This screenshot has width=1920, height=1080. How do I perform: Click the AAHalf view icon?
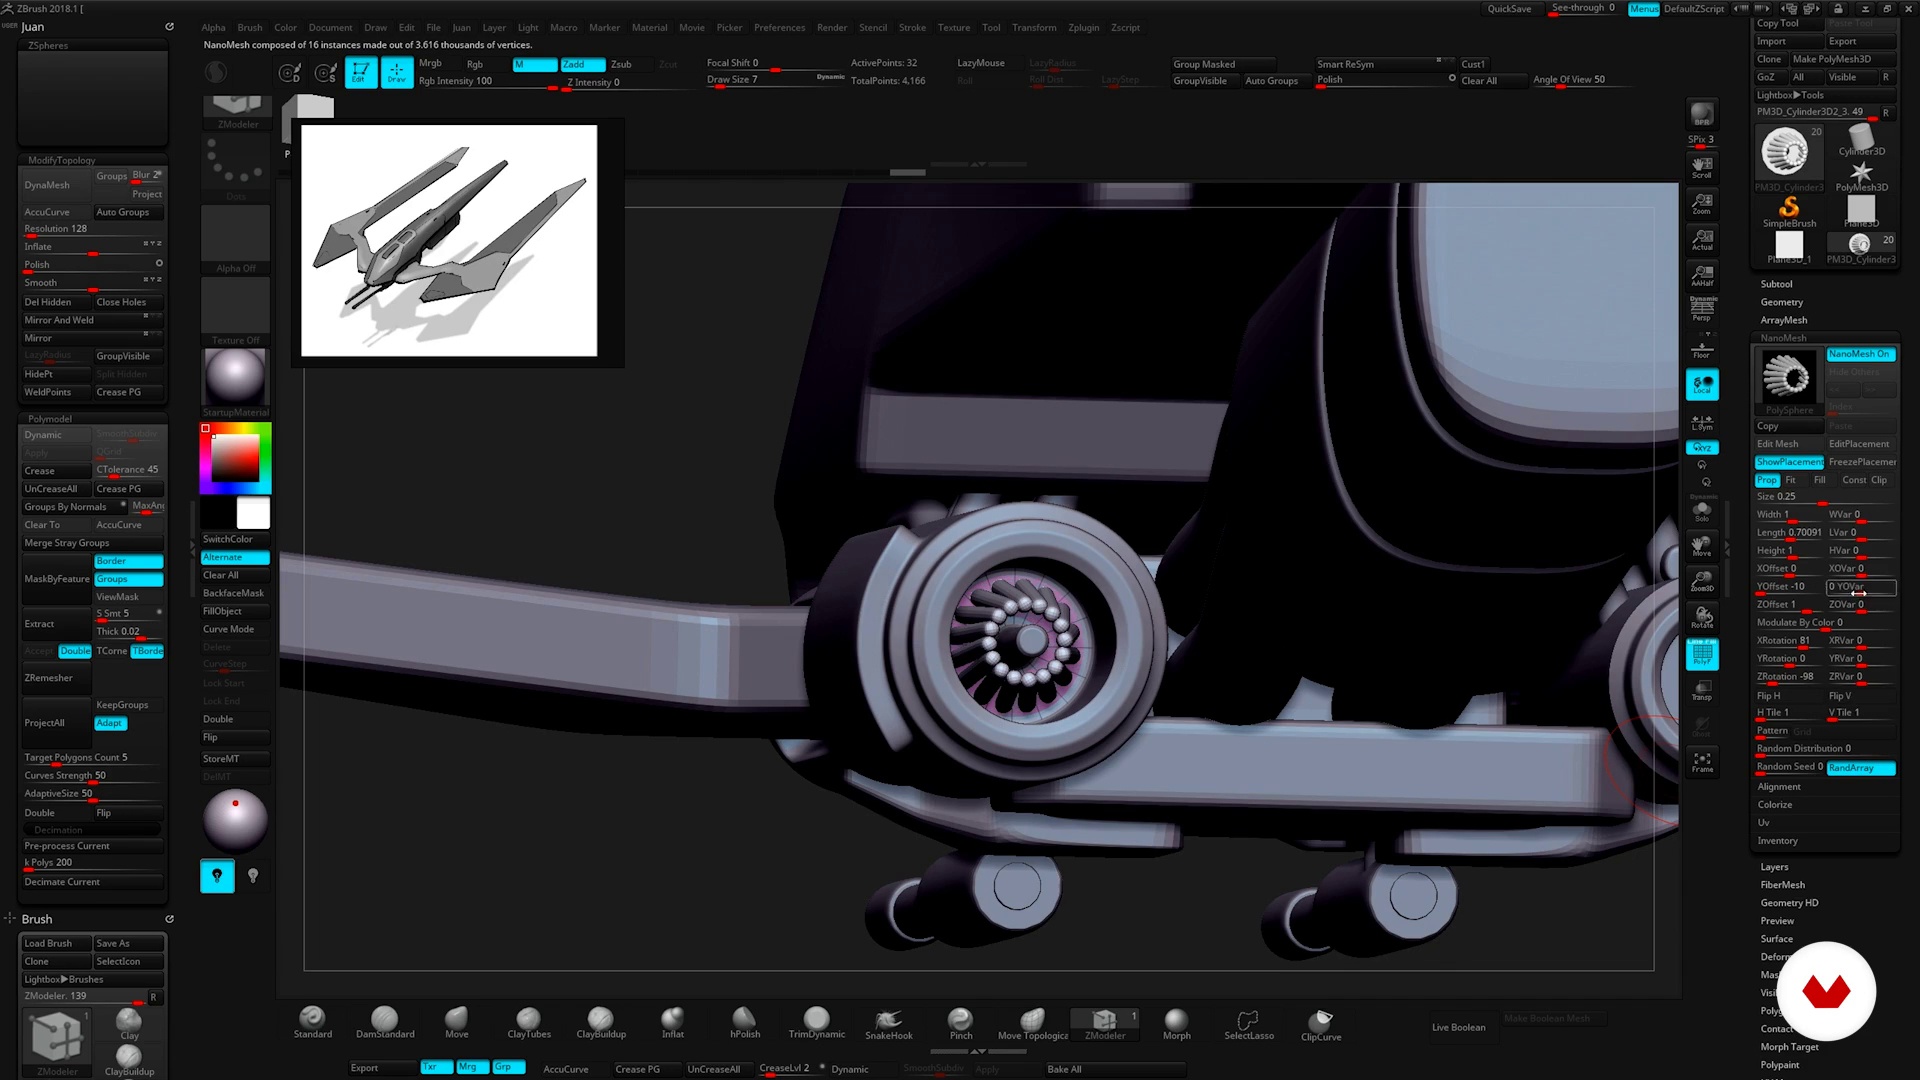(x=1702, y=275)
